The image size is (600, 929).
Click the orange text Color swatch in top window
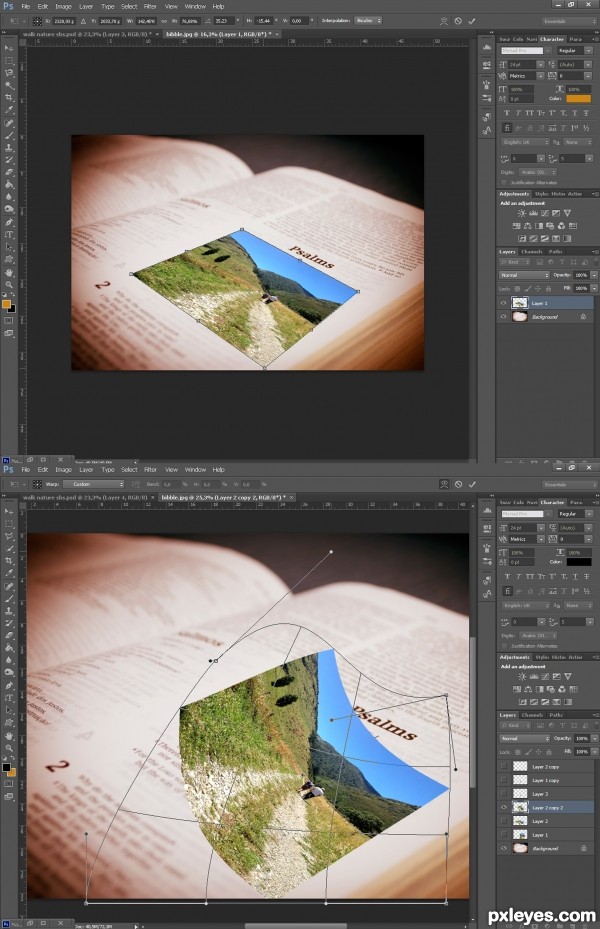coord(579,98)
